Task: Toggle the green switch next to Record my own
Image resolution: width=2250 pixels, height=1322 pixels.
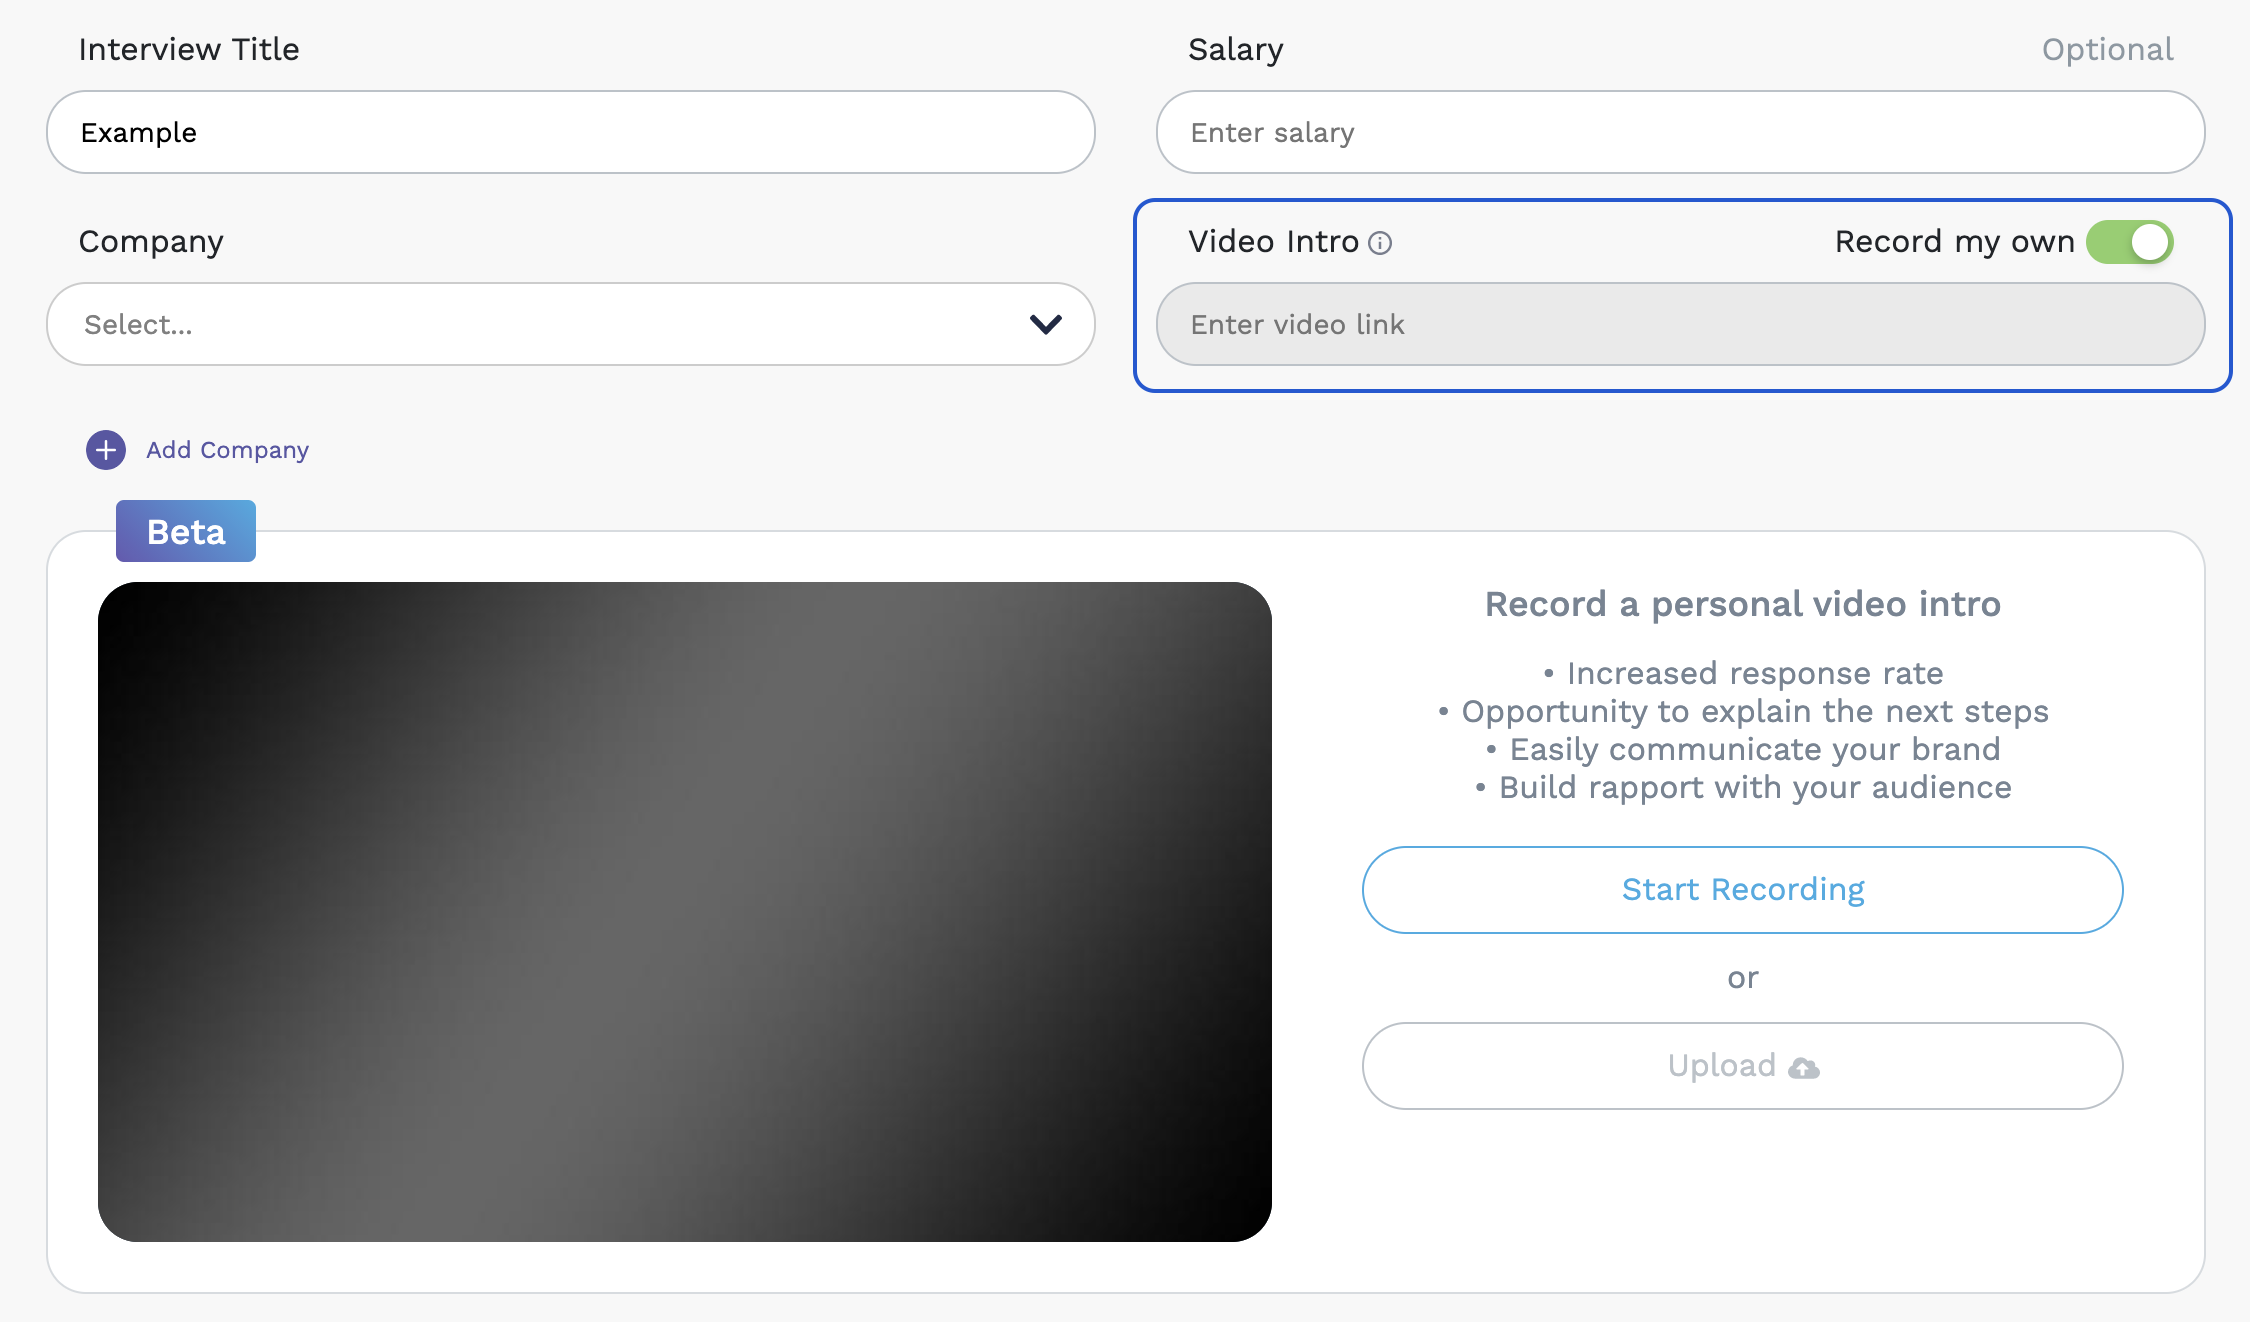Action: [2130, 241]
